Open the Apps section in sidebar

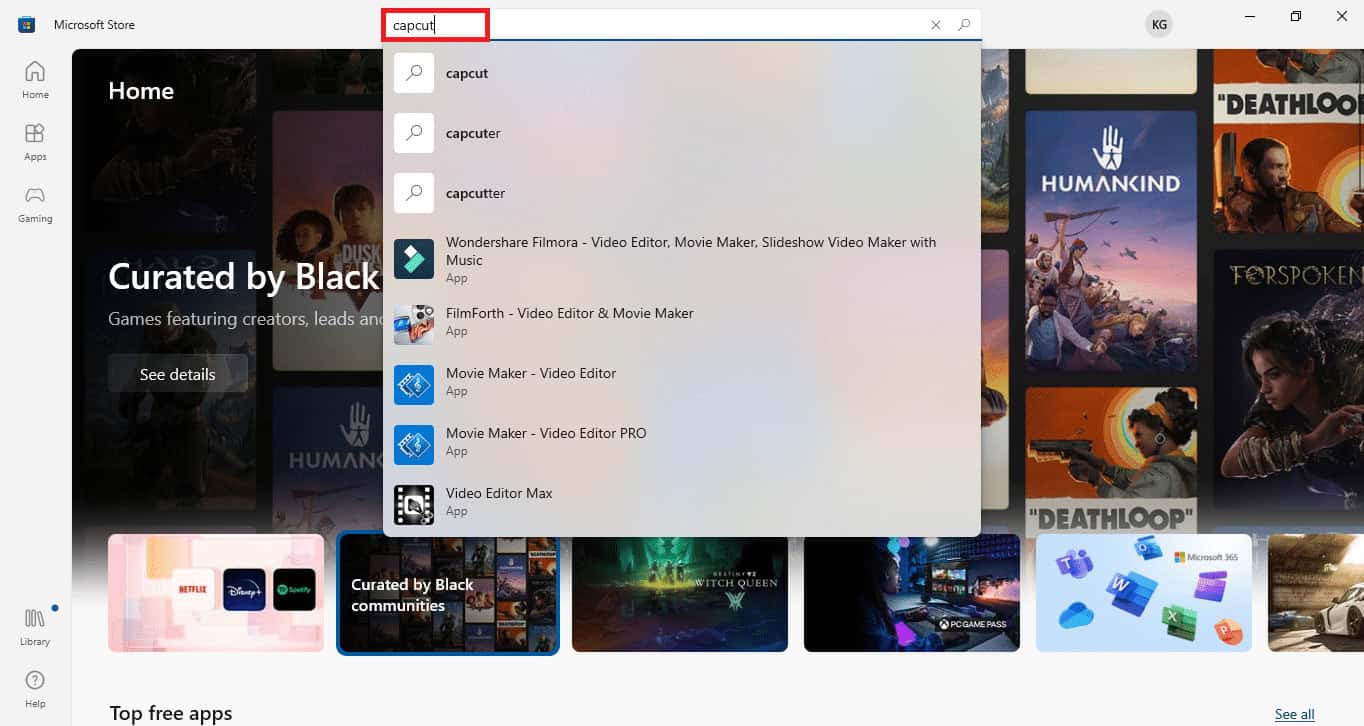coord(35,142)
